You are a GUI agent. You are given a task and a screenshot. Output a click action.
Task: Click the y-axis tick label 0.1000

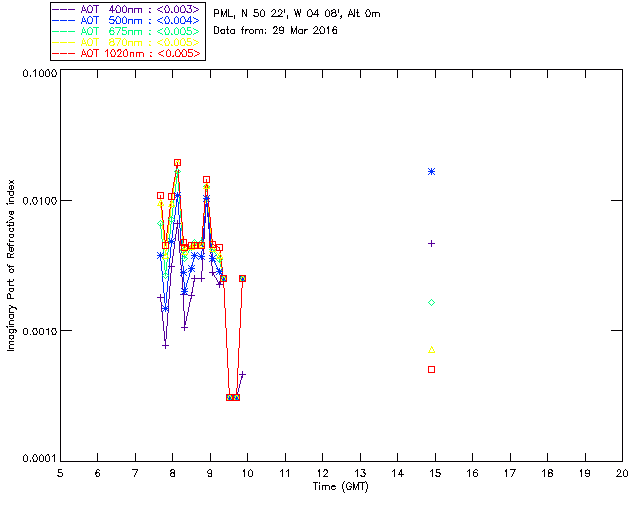(x=40, y=73)
